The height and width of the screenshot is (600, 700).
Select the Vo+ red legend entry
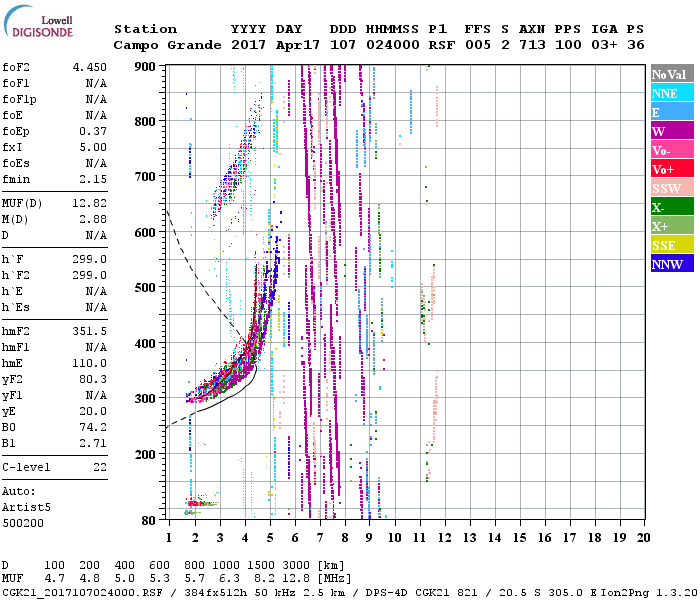[x=672, y=169]
